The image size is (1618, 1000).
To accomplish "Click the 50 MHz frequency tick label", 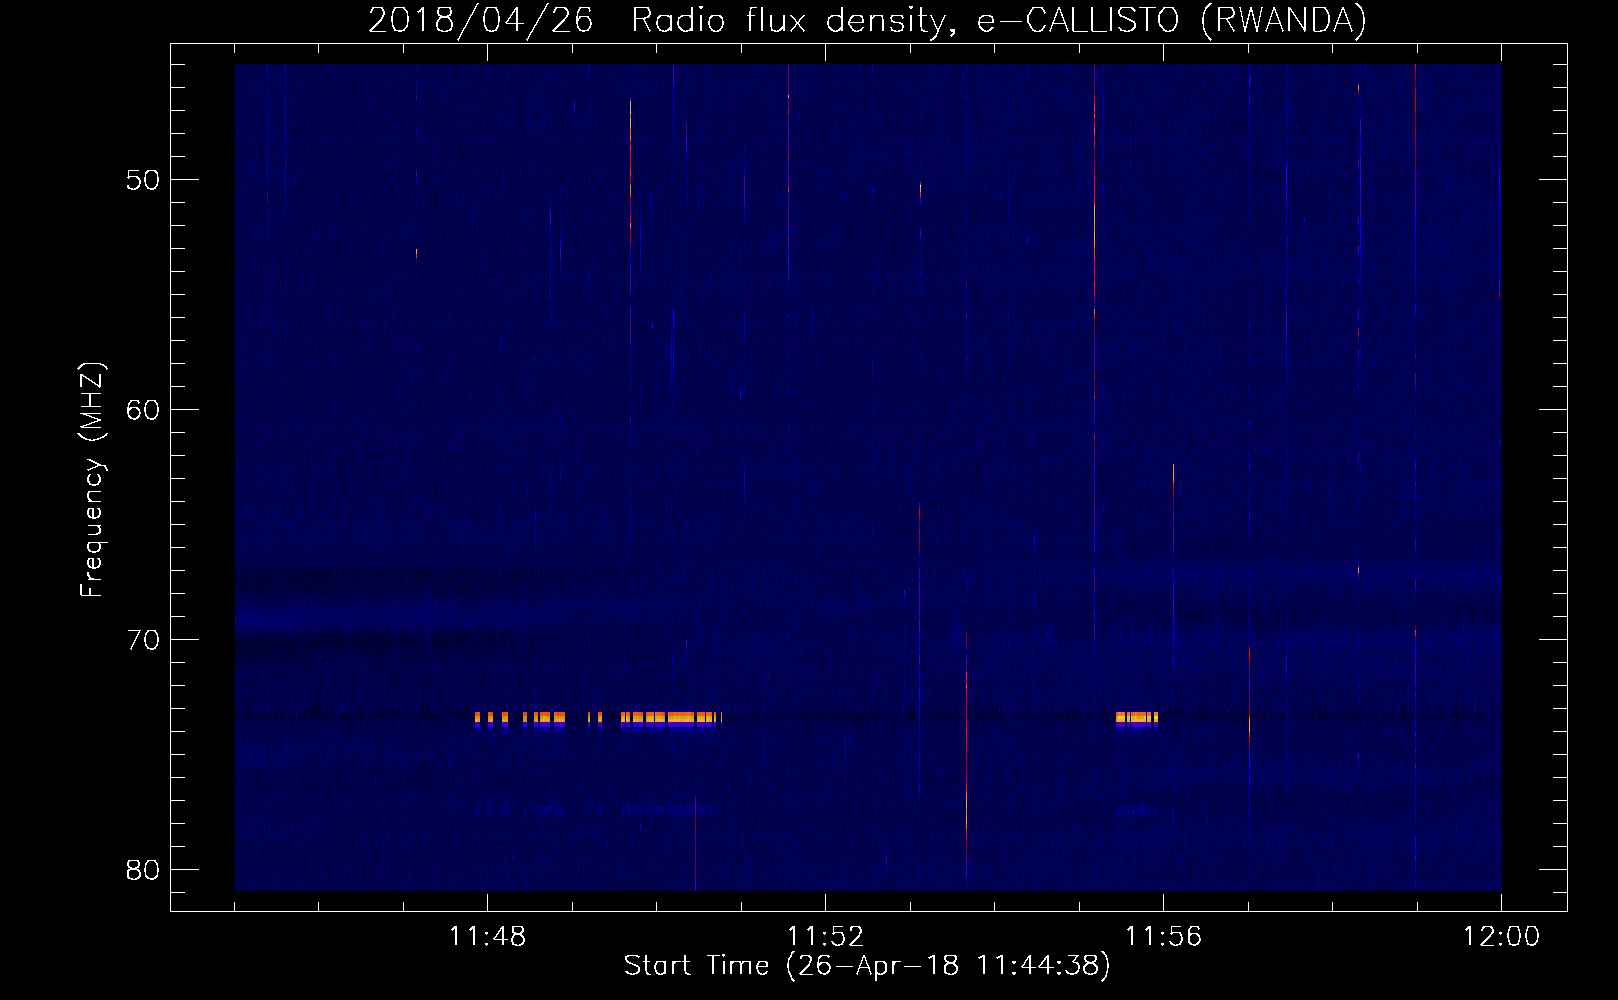I will point(144,180).
